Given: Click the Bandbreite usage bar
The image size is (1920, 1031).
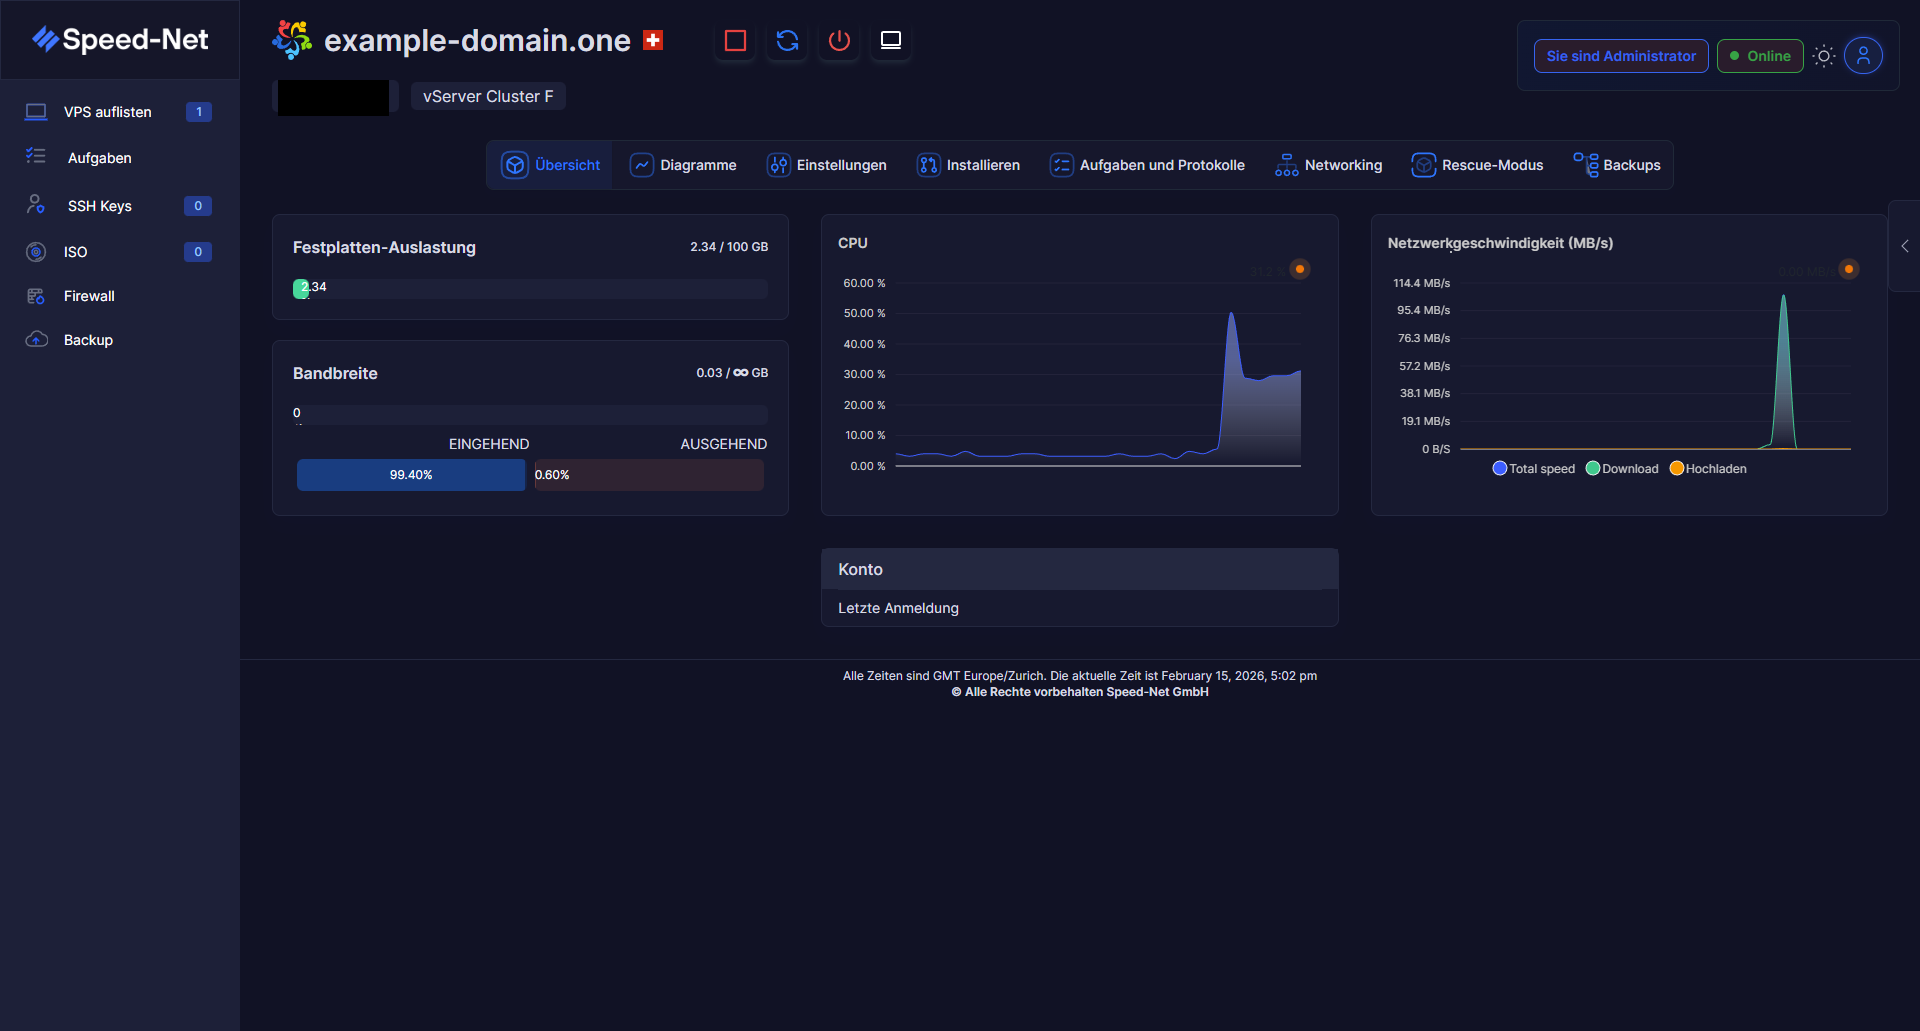Looking at the screenshot, I should tap(530, 415).
